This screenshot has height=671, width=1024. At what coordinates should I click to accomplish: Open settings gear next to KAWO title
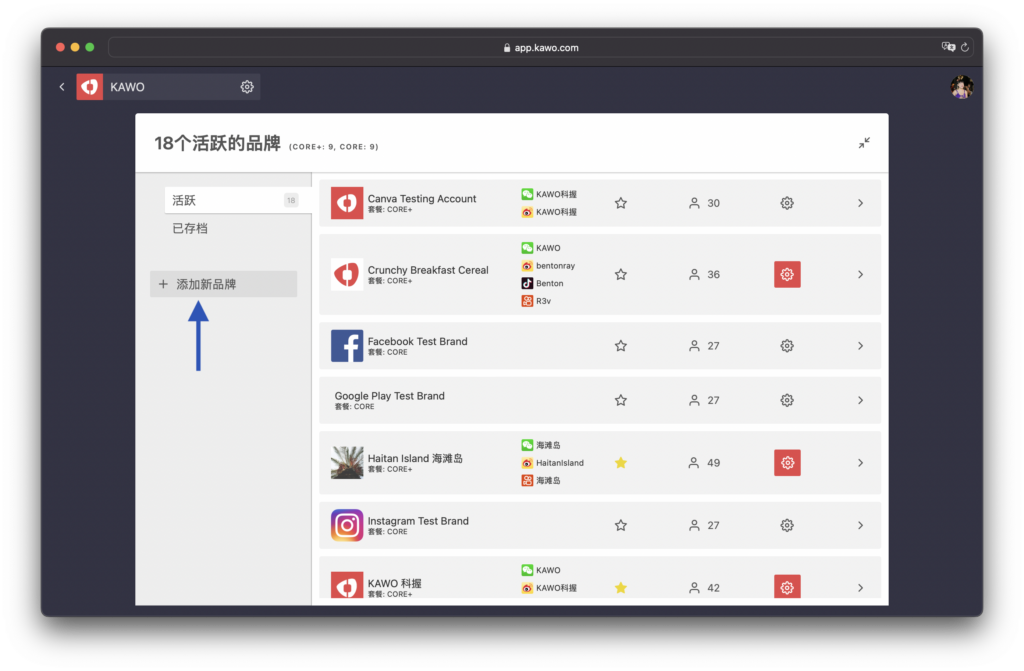point(247,87)
